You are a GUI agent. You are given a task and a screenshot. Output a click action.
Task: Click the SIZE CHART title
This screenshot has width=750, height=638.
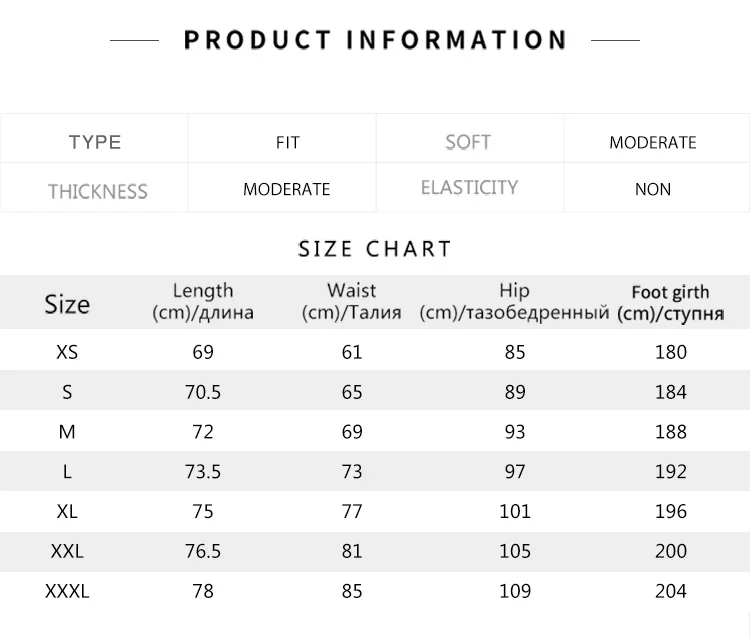(x=375, y=249)
